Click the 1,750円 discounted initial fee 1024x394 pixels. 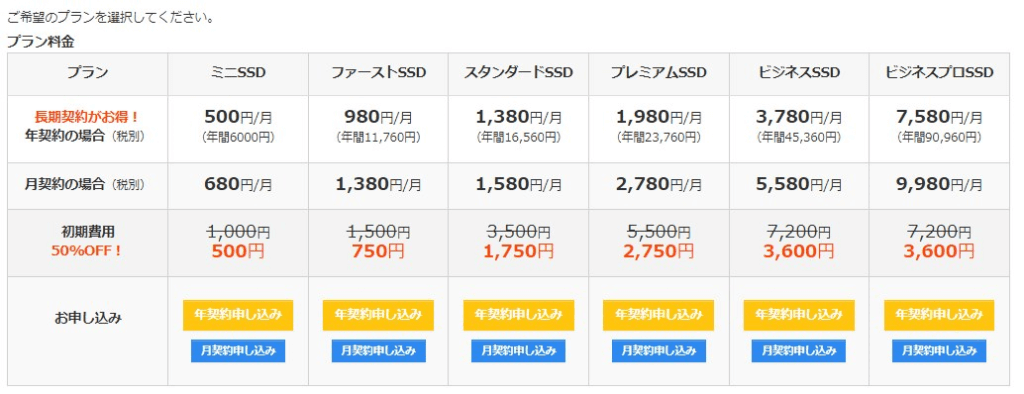[519, 250]
